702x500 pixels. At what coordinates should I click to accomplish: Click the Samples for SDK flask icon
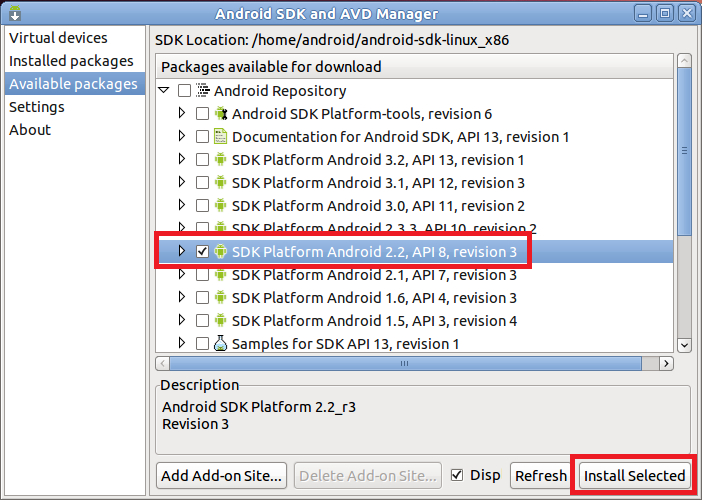[220, 343]
